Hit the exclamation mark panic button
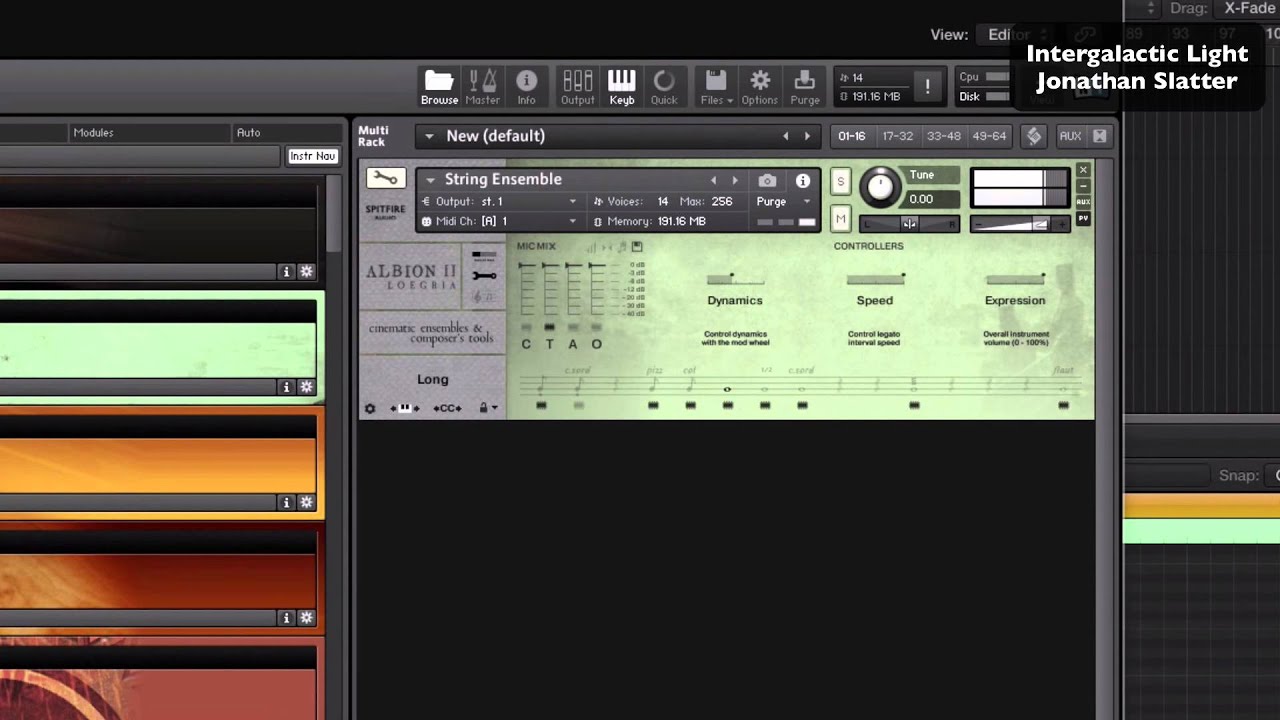Image resolution: width=1280 pixels, height=720 pixels. [x=927, y=87]
